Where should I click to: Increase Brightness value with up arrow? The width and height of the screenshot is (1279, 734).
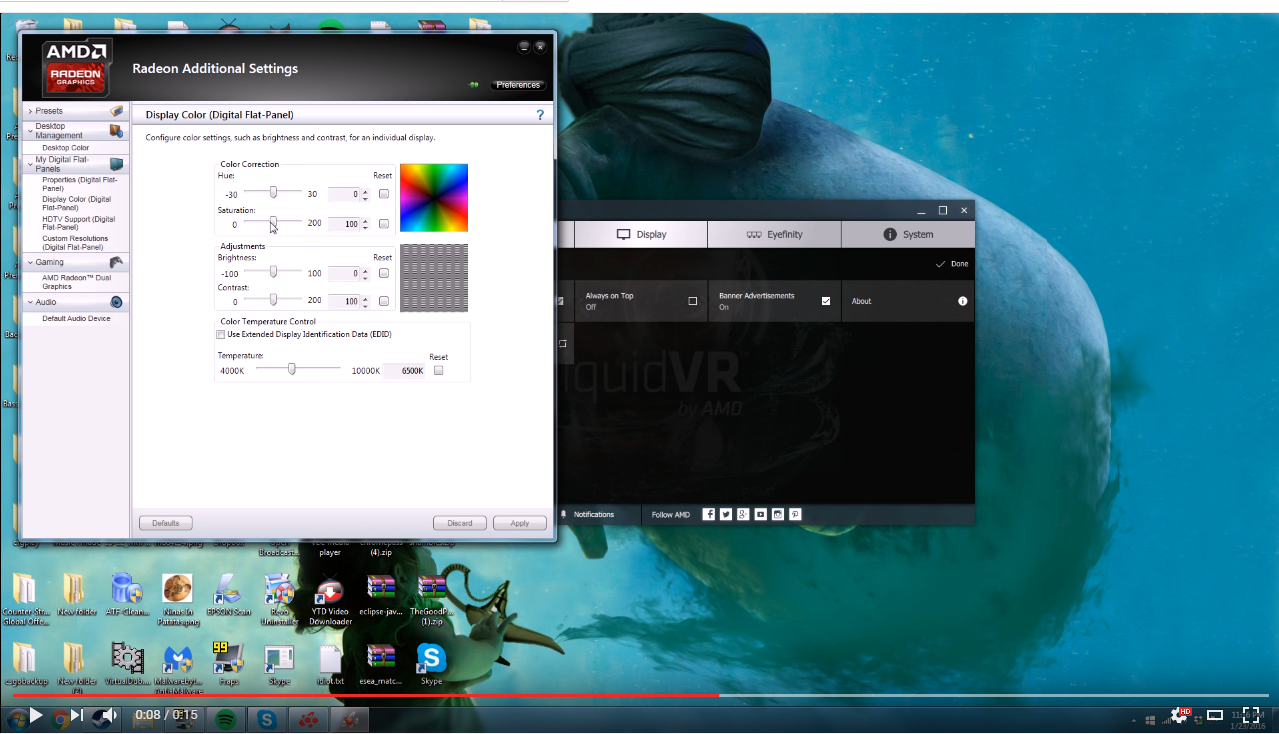[x=365, y=270]
